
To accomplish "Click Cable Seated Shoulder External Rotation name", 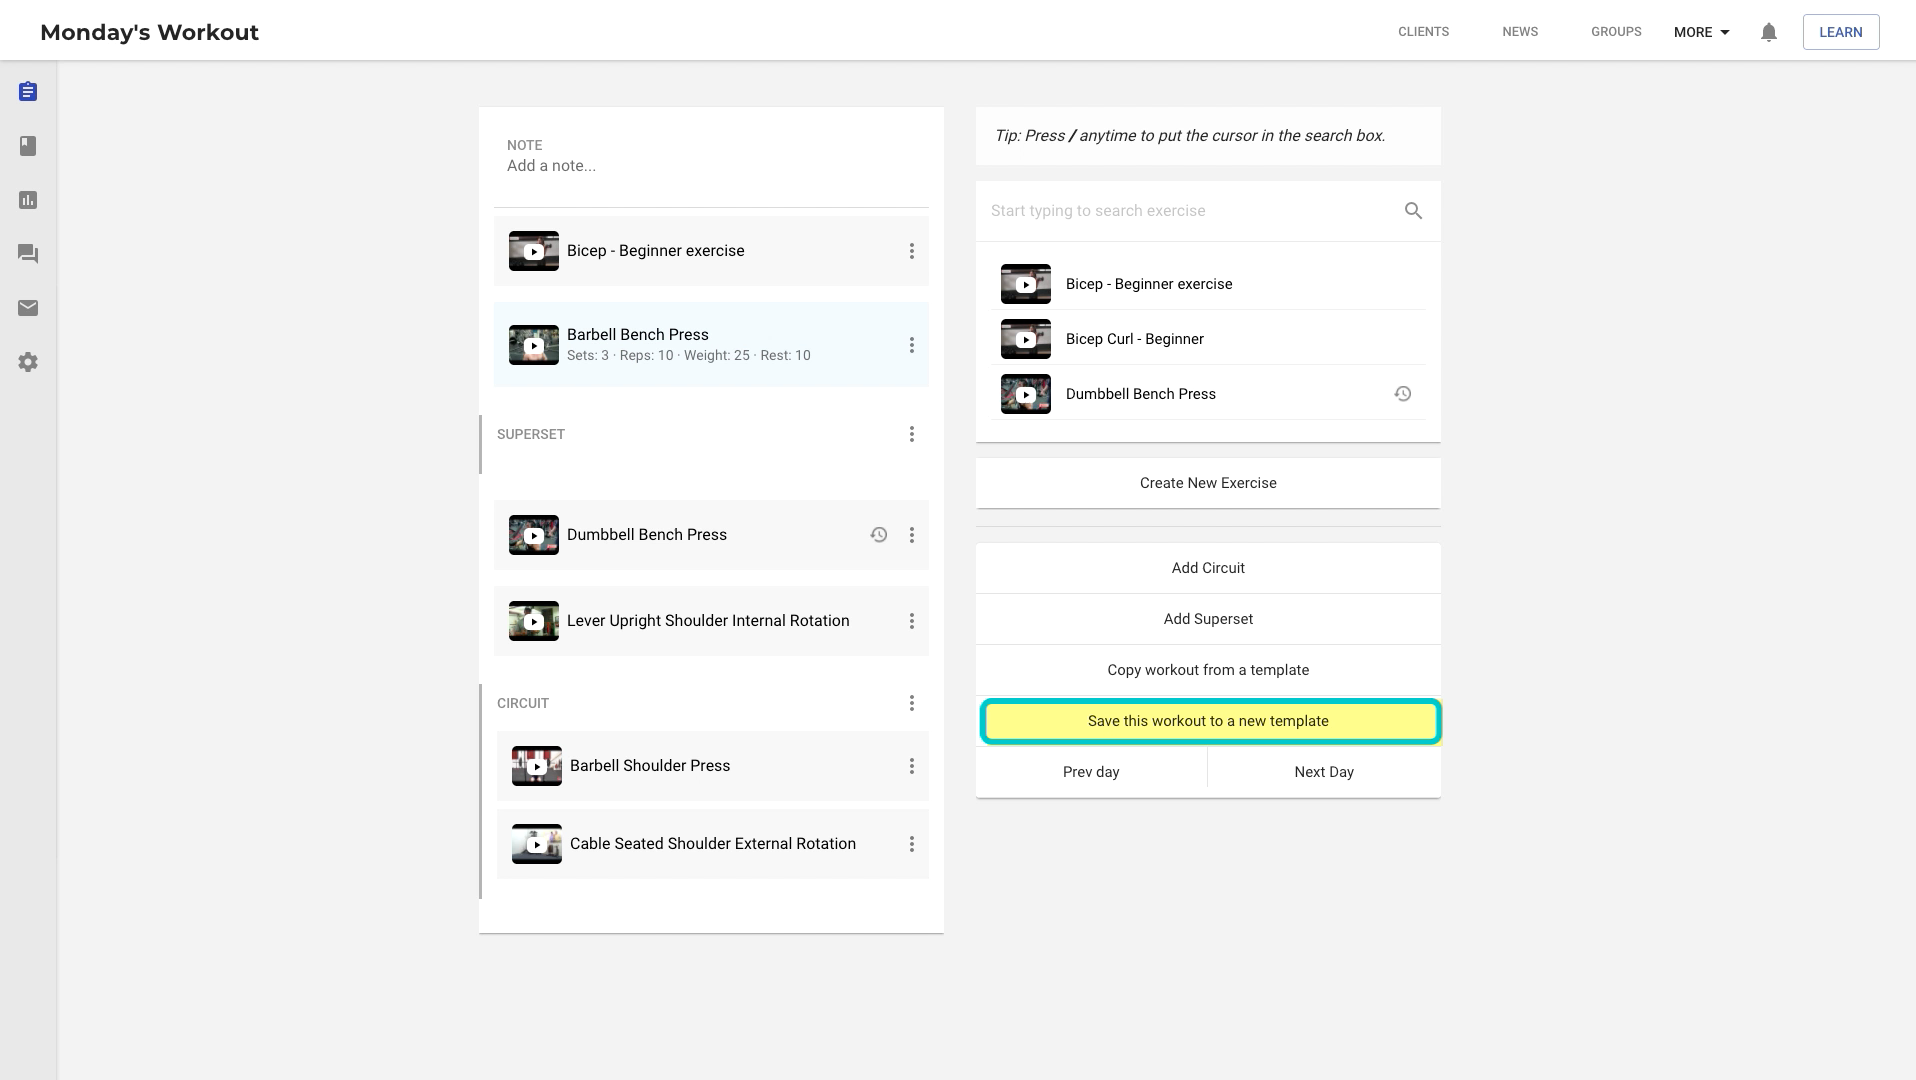I will [712, 844].
